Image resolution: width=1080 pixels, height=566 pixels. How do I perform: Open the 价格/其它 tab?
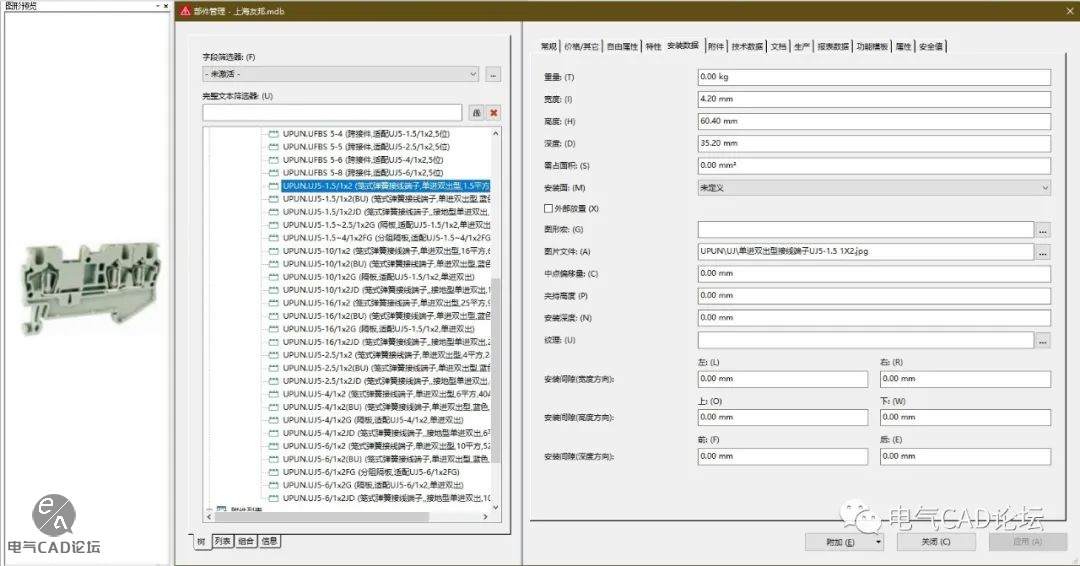[x=581, y=46]
